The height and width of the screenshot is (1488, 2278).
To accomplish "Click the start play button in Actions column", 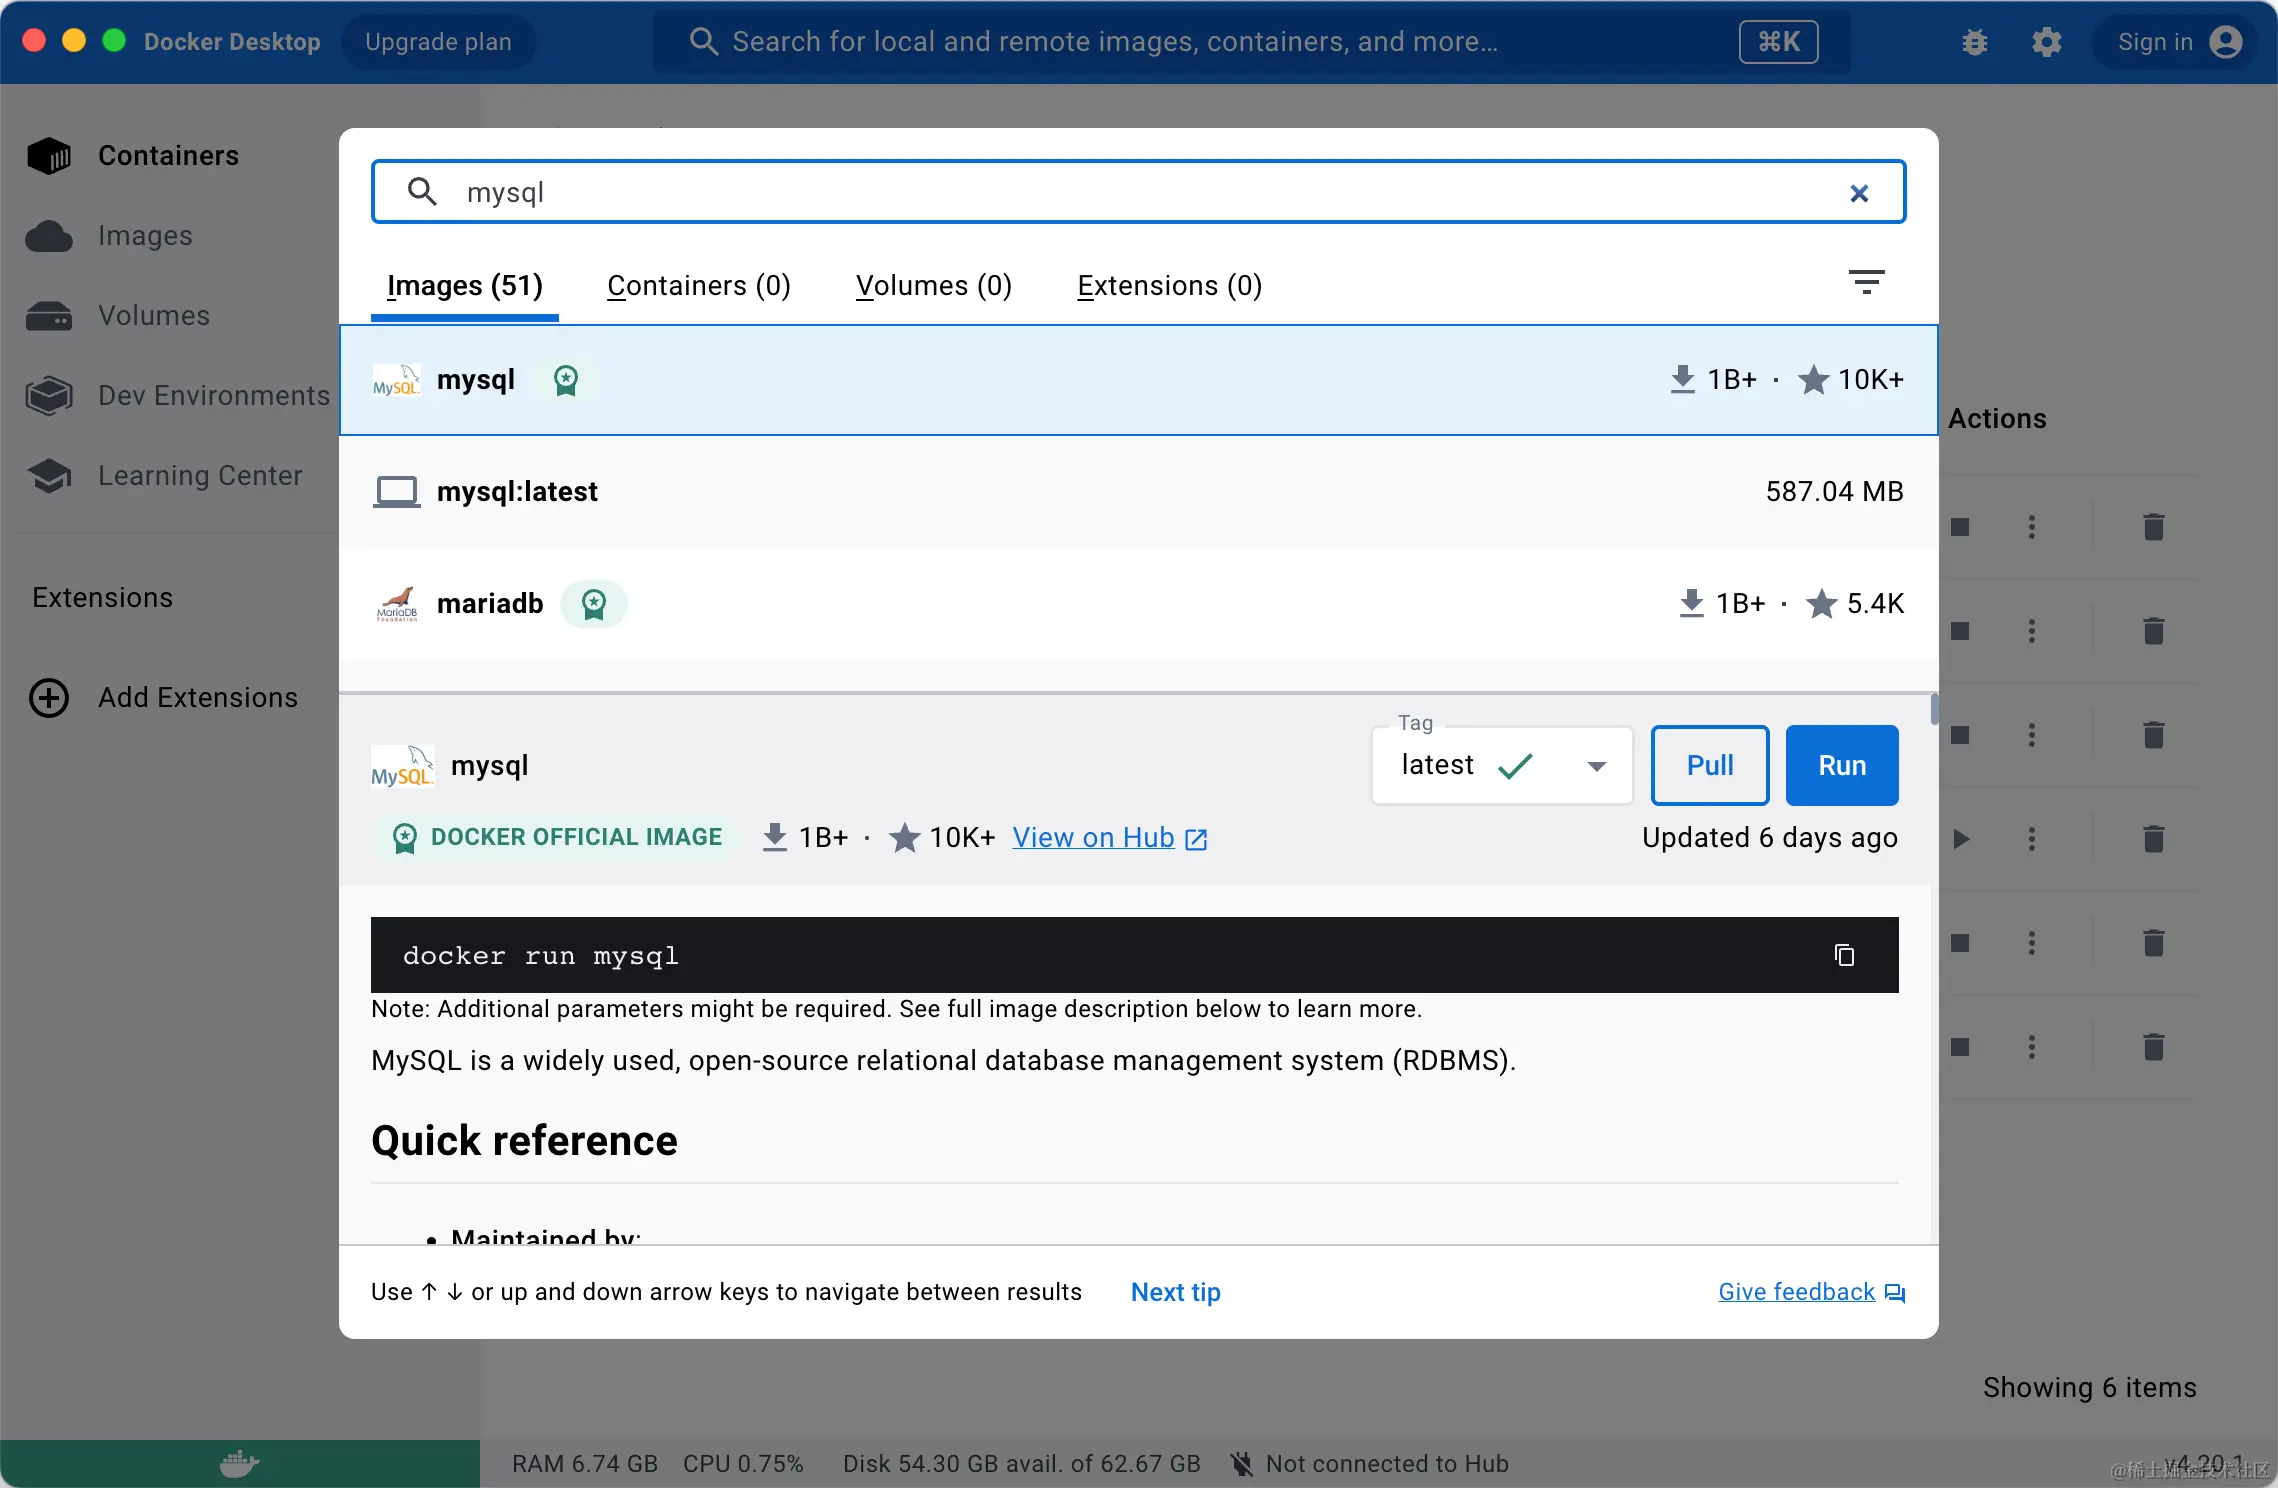I will [1960, 839].
